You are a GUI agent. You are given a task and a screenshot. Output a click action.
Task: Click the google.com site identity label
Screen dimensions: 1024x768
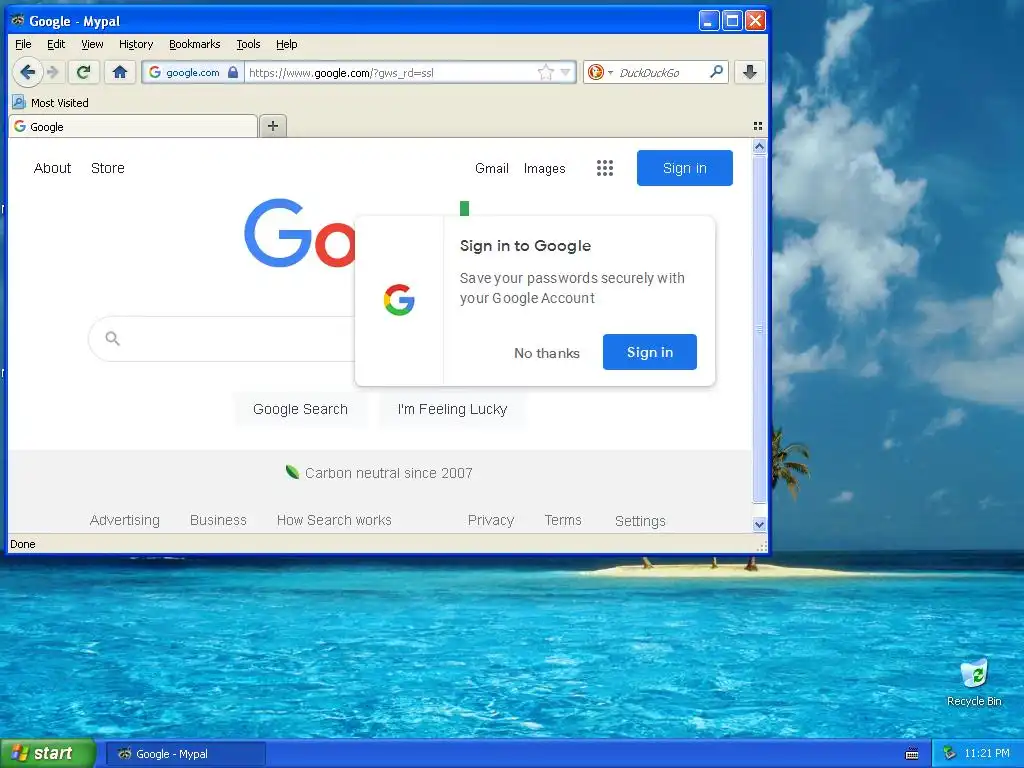pos(193,72)
